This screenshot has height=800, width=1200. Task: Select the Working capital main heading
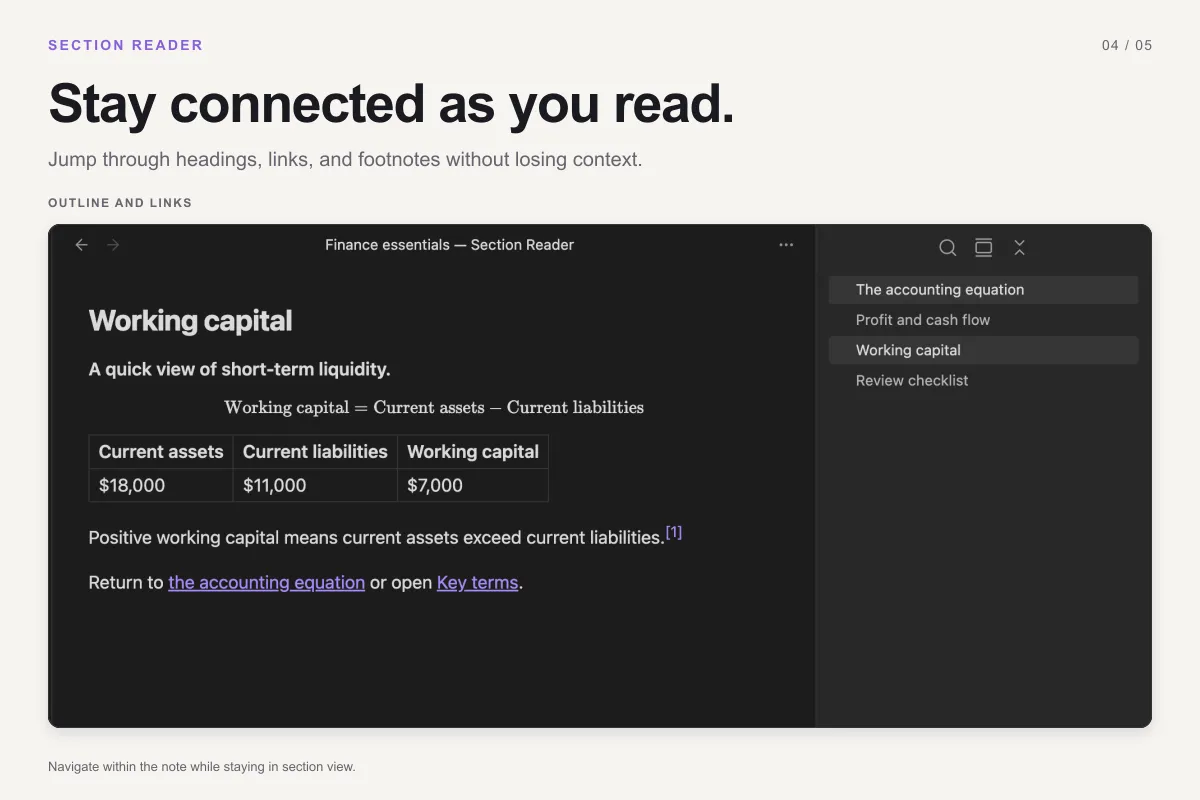tap(190, 321)
